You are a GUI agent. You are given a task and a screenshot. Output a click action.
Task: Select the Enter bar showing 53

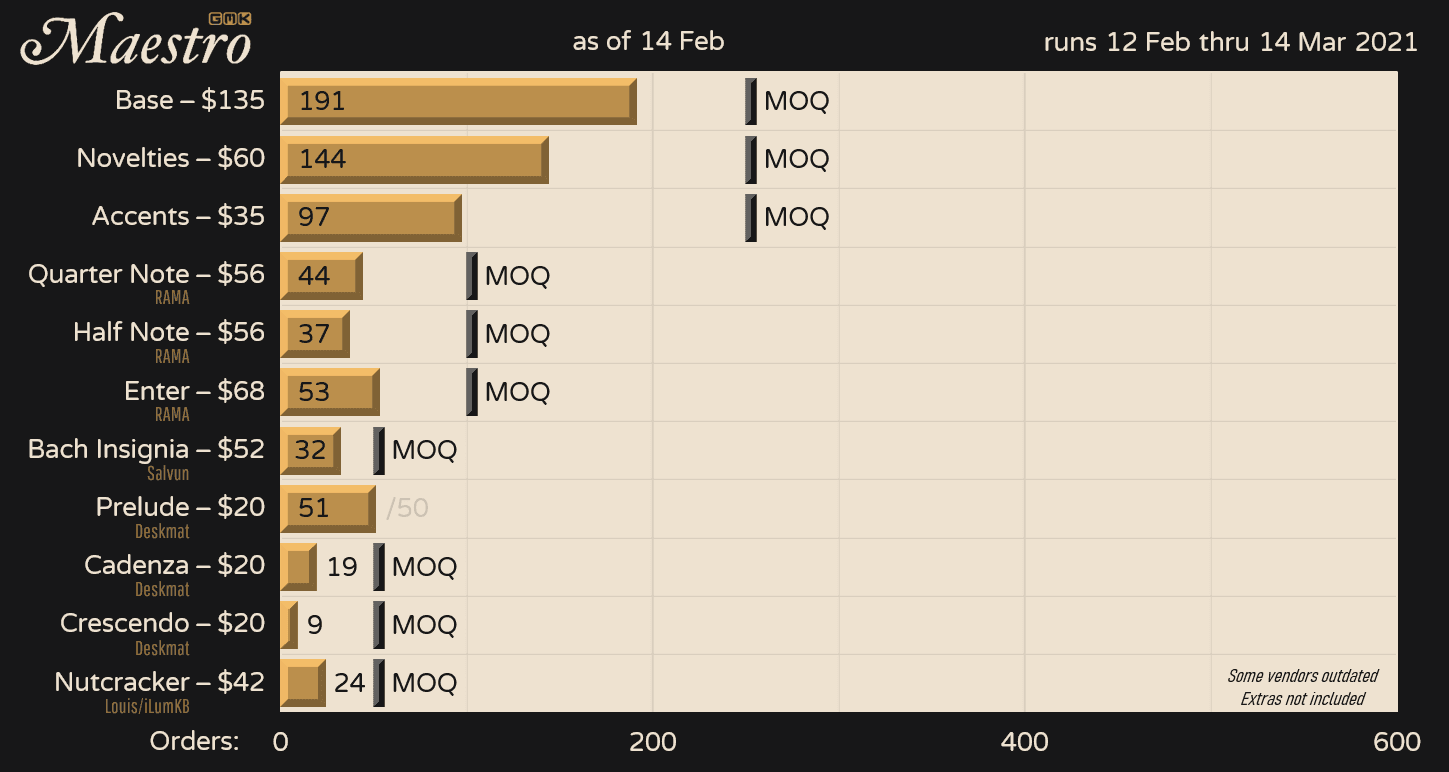(329, 392)
